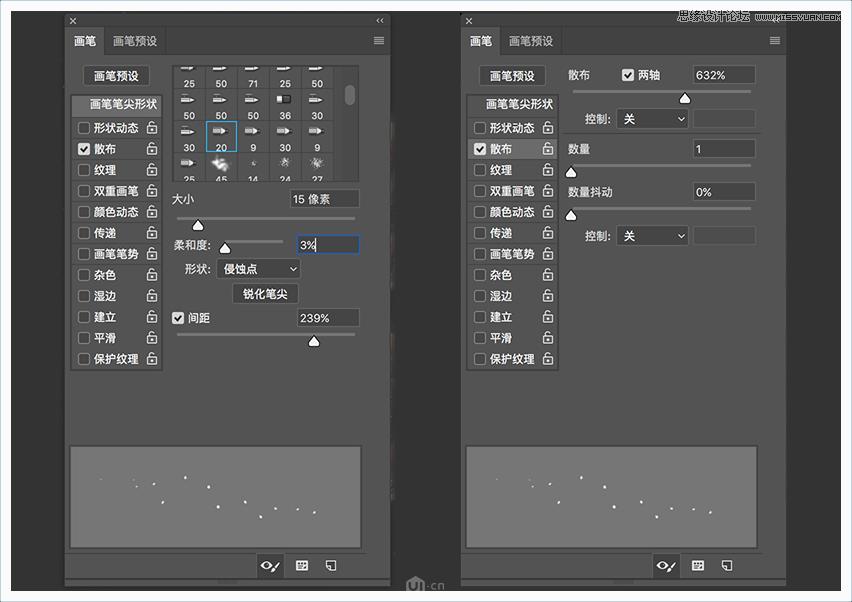The height and width of the screenshot is (602, 852).
Task: Create a new brush using the new-brush icon
Action: pyautogui.click(x=330, y=566)
